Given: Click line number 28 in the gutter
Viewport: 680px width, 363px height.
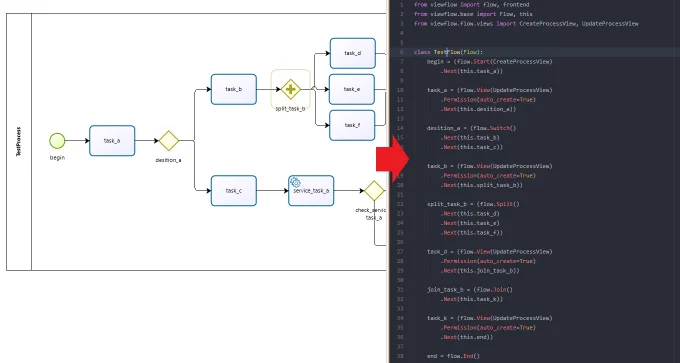Looking at the screenshot, I should click(x=400, y=261).
